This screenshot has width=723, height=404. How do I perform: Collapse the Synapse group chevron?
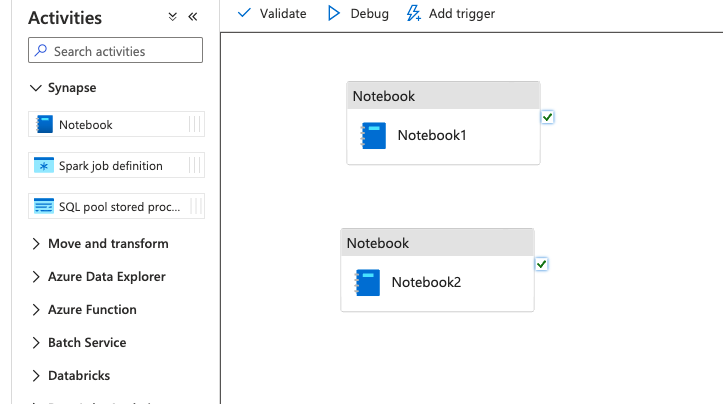point(36,88)
